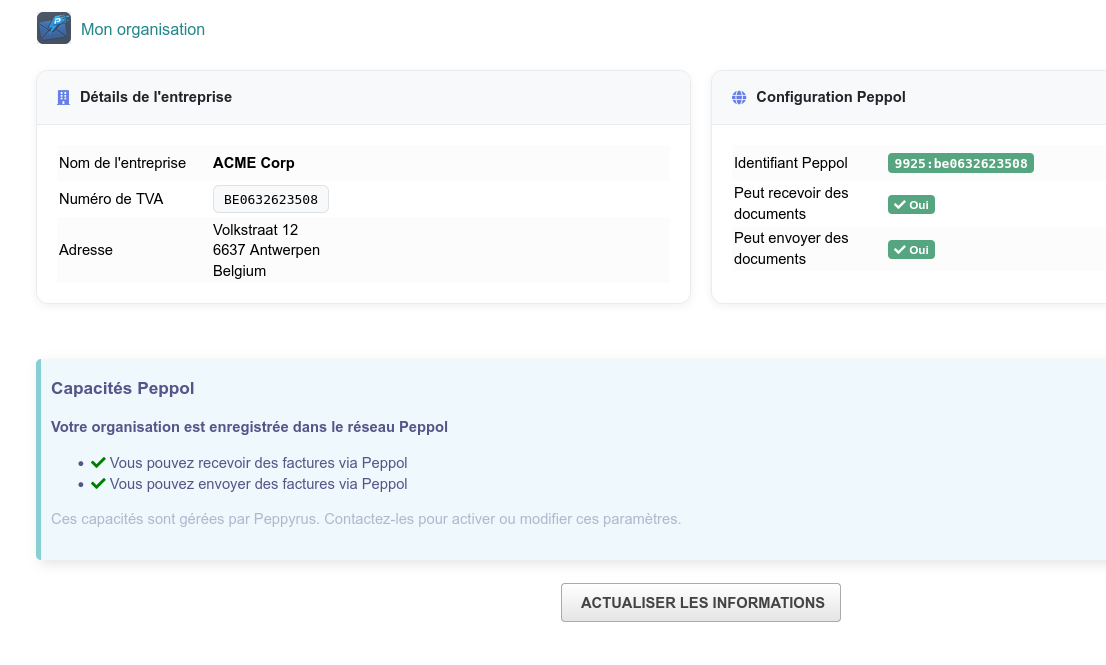Select the Peppol identifier badge 9925:be0632623508
1106x665 pixels.
tap(961, 163)
